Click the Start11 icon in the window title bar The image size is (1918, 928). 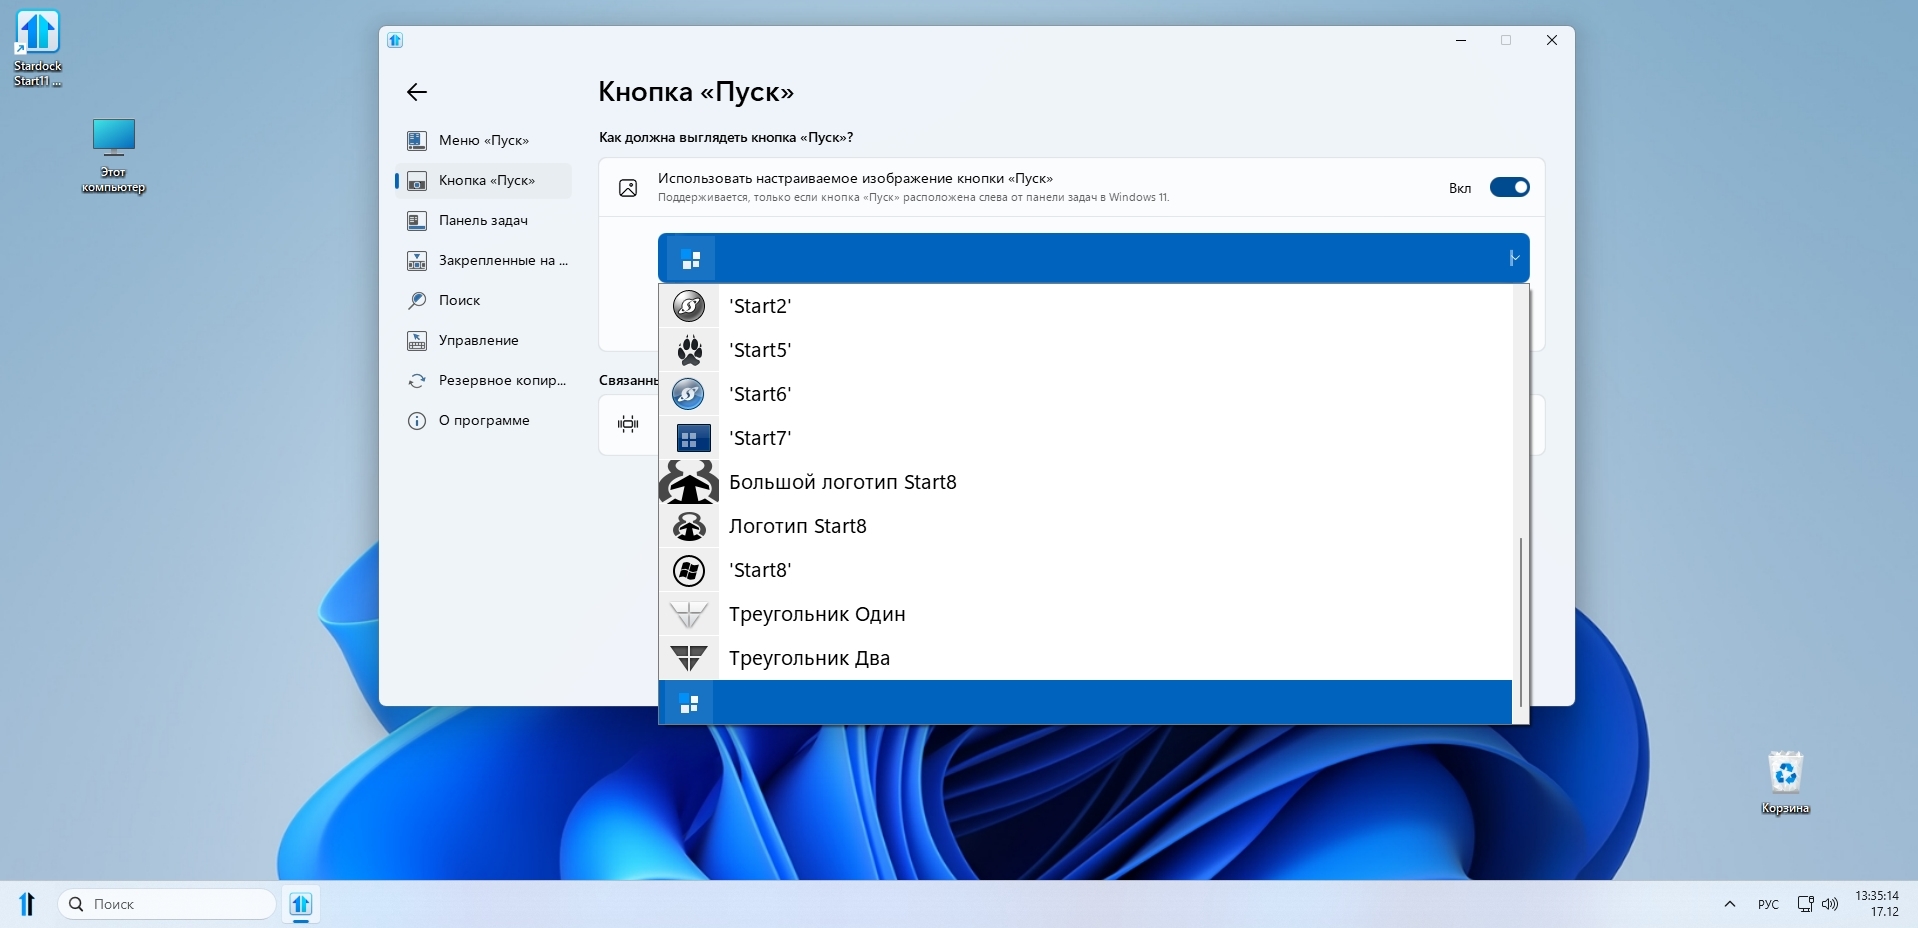(x=395, y=40)
